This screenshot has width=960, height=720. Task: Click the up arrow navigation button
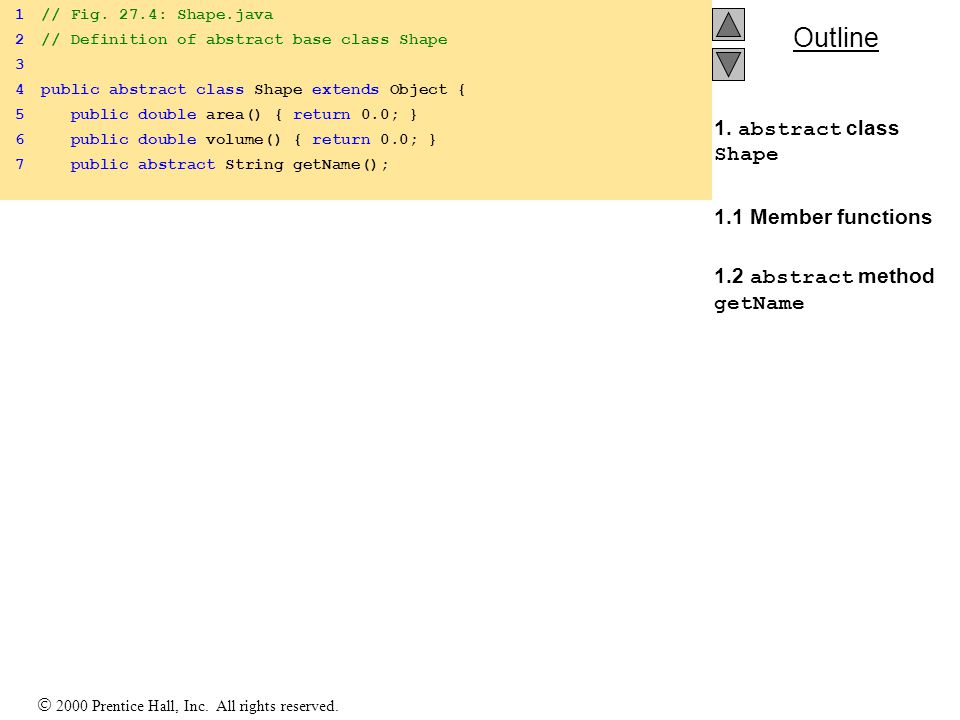(x=728, y=24)
